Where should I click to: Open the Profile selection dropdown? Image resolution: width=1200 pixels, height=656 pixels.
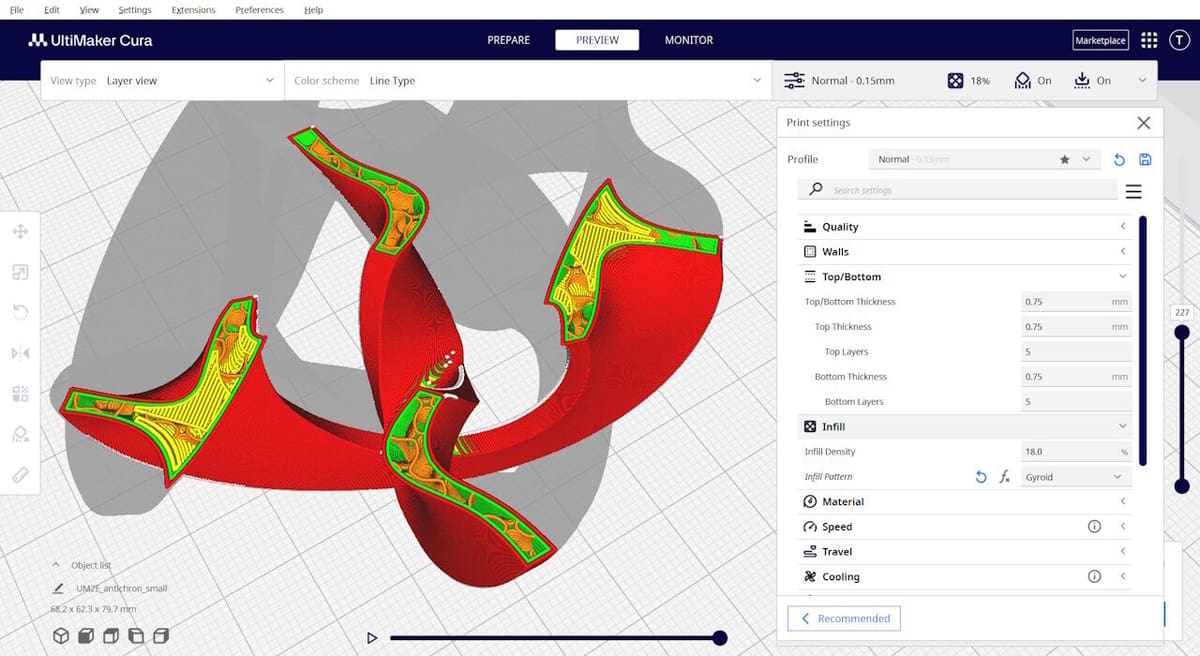click(x=985, y=159)
